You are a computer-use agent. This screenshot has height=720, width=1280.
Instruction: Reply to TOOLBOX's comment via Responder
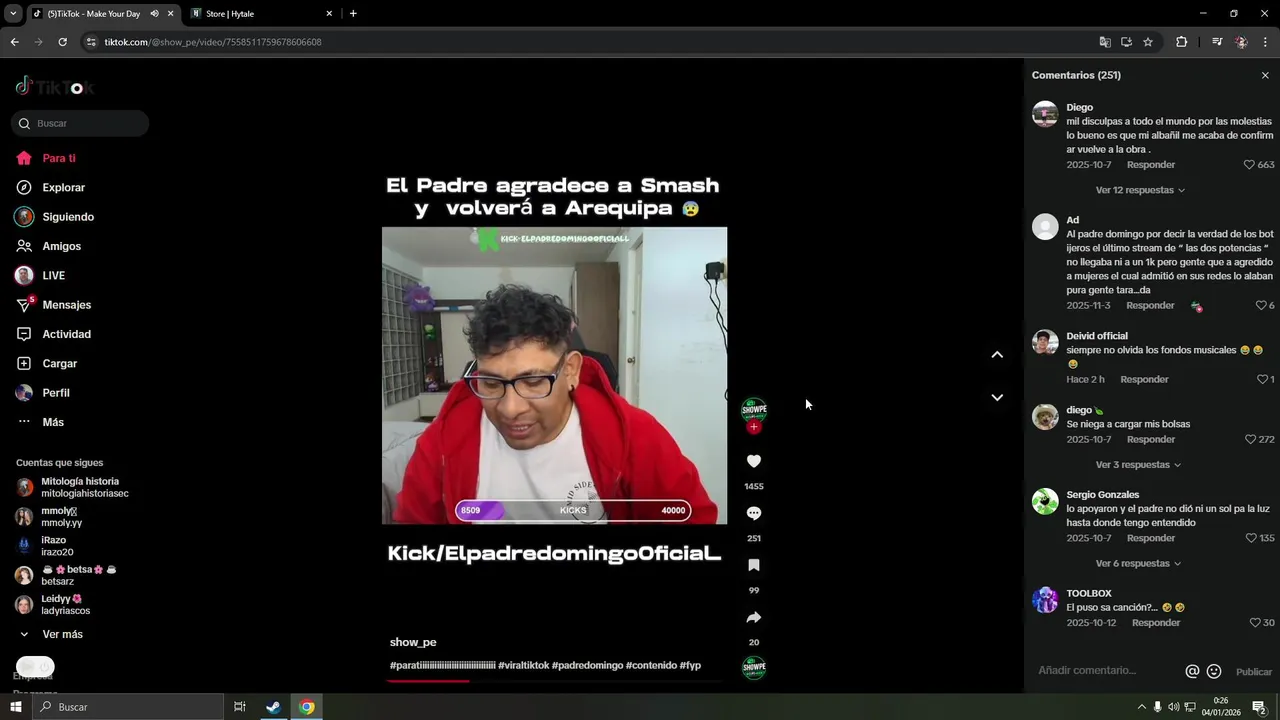pos(1156,623)
